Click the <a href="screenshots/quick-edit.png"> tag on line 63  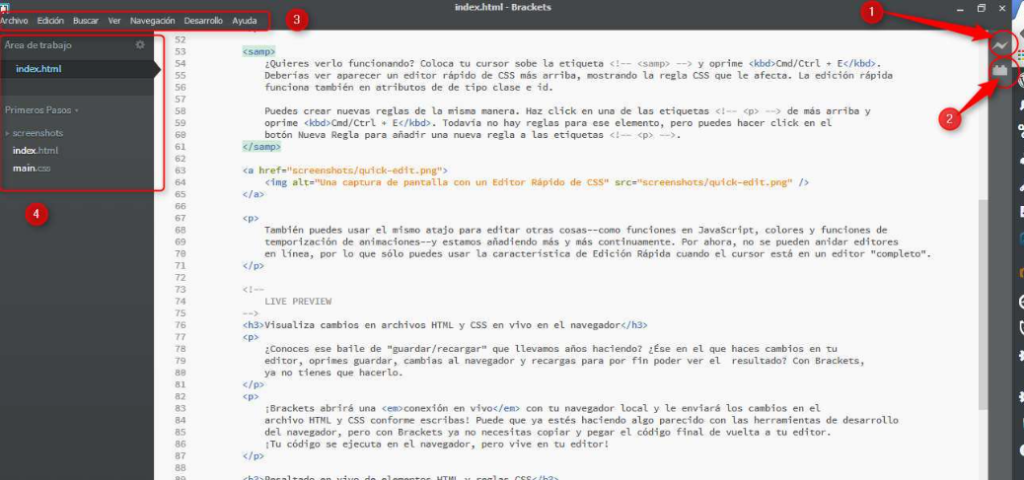pyautogui.click(x=345, y=170)
